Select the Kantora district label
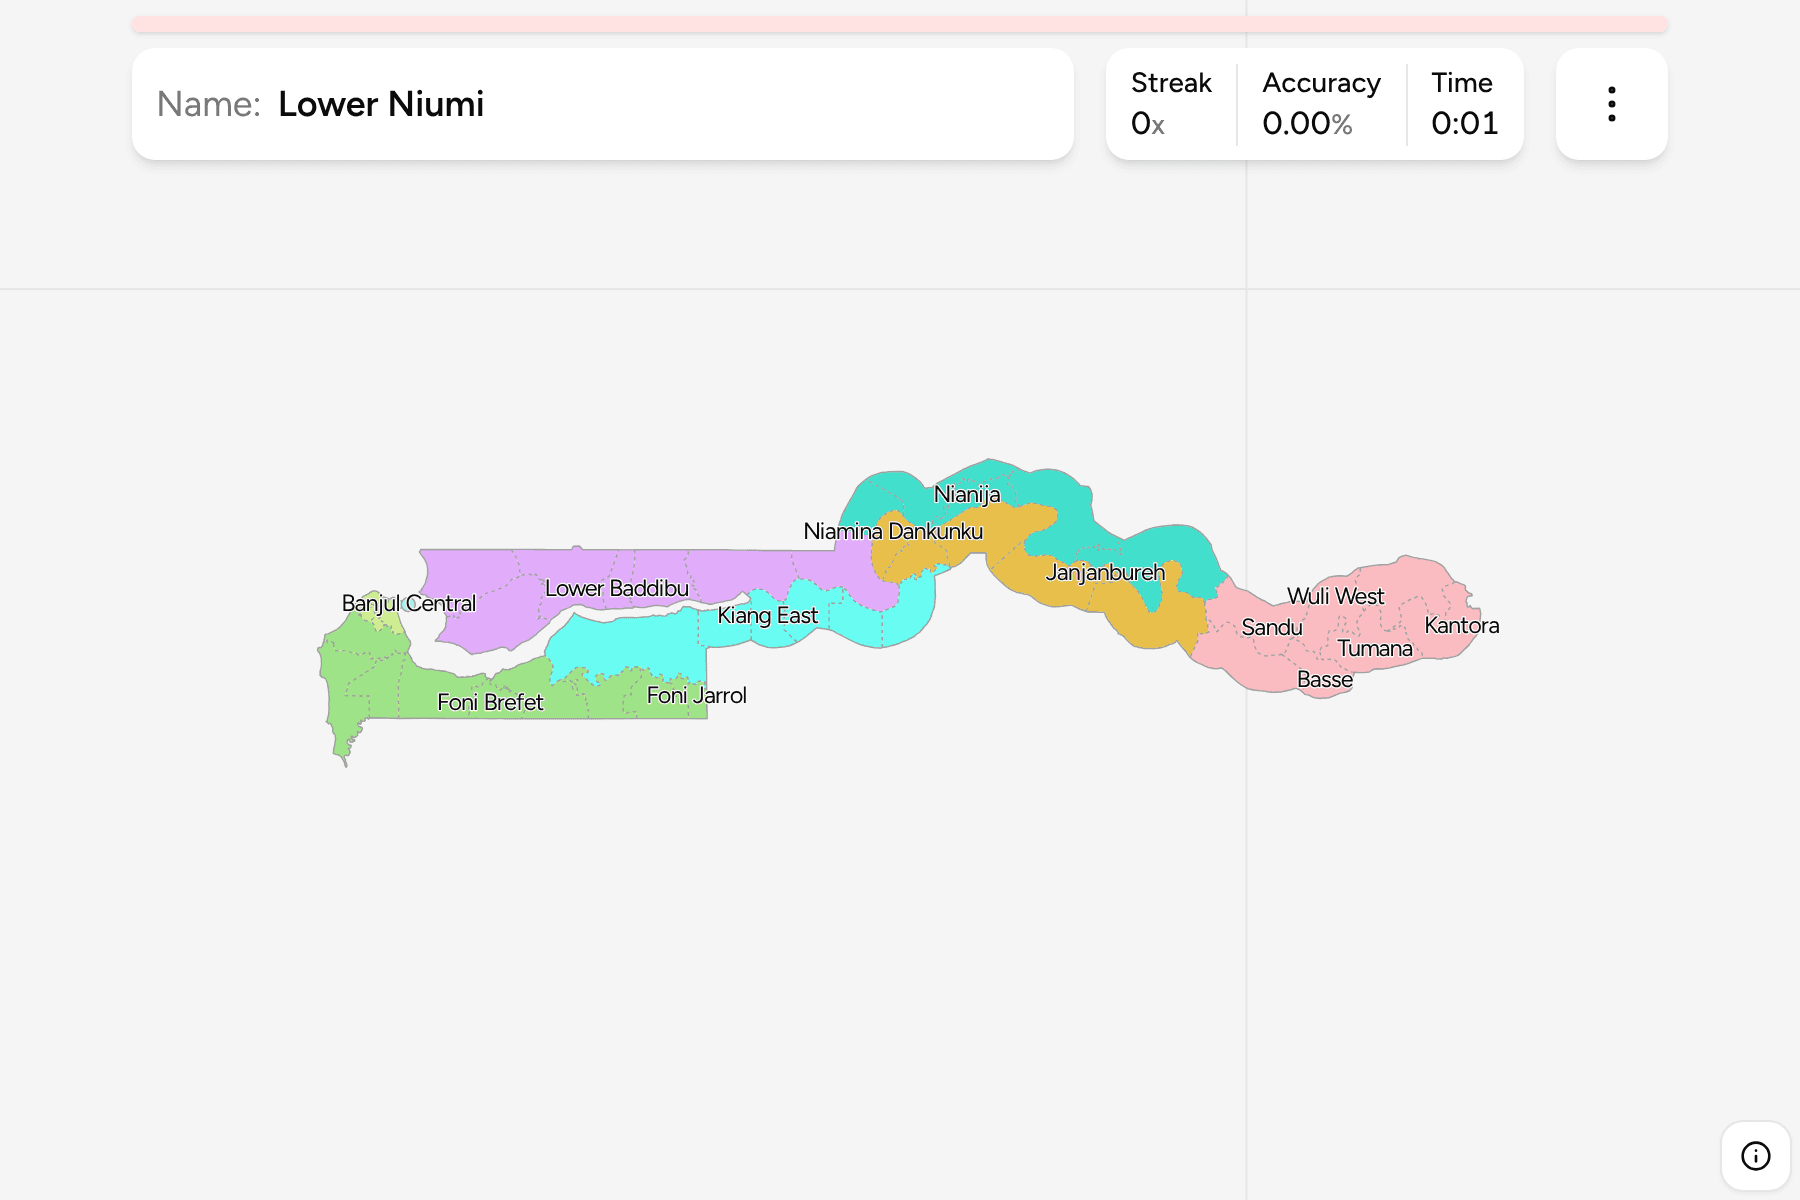Screen dimensions: 1800x1200 (x=1462, y=625)
